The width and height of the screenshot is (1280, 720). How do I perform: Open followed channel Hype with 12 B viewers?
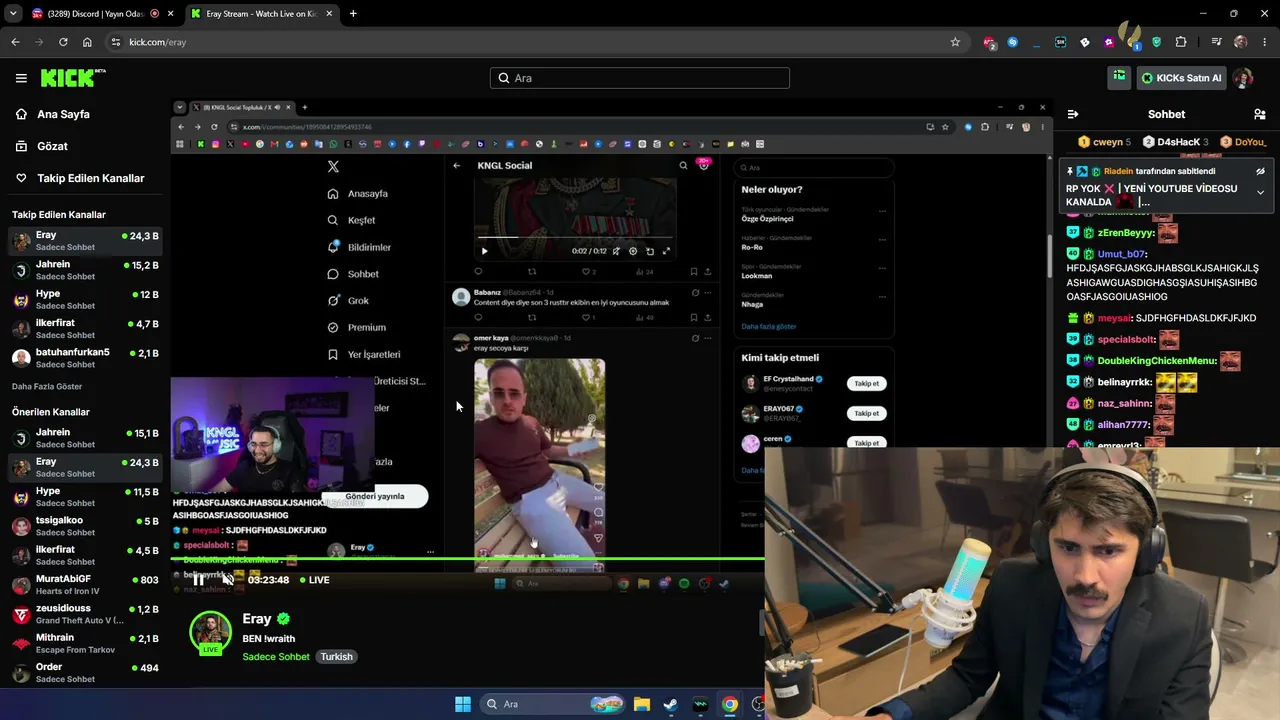tap(85, 299)
